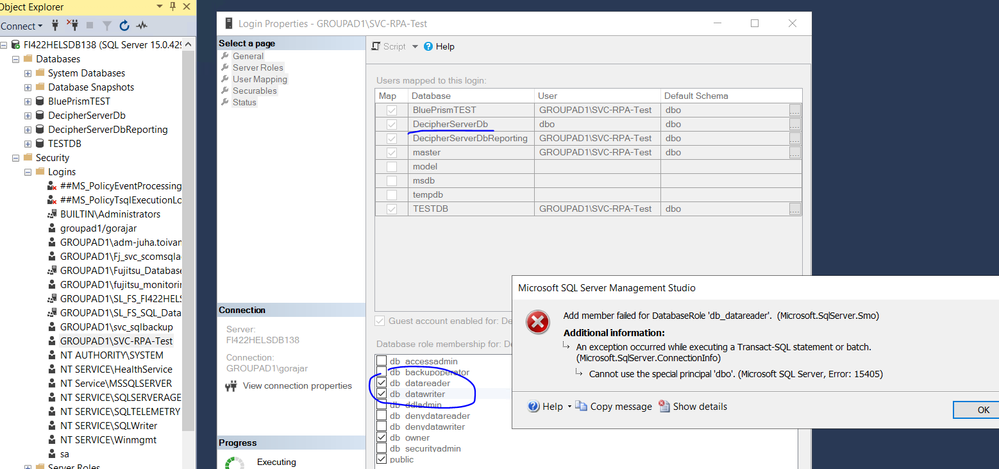Click the sa login icon
The width and height of the screenshot is (999, 469).
click(52, 454)
